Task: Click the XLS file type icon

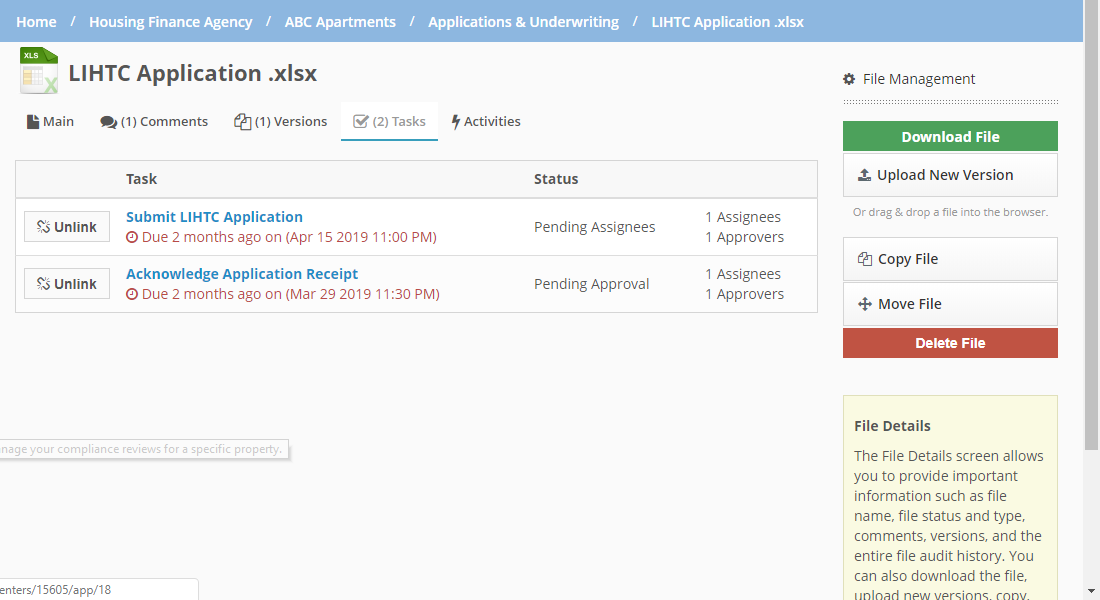Action: pos(39,70)
